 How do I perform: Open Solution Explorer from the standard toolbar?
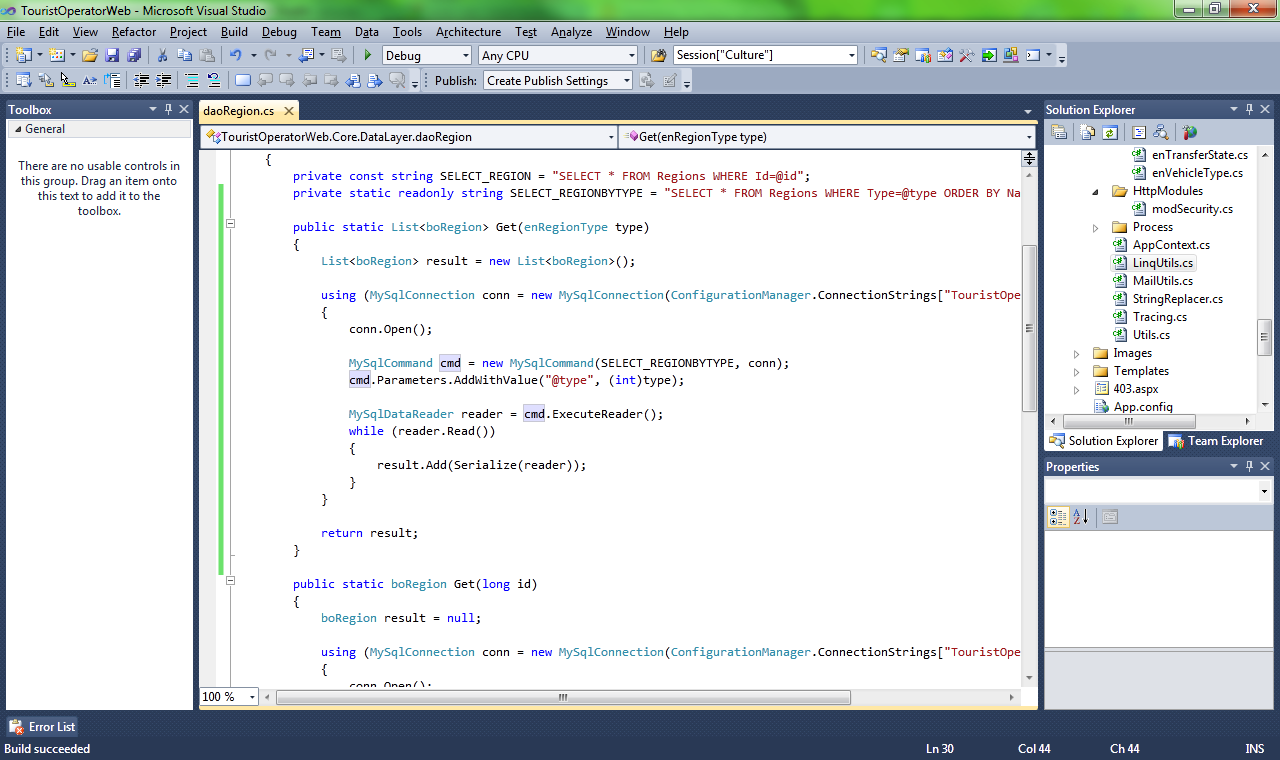[879, 55]
